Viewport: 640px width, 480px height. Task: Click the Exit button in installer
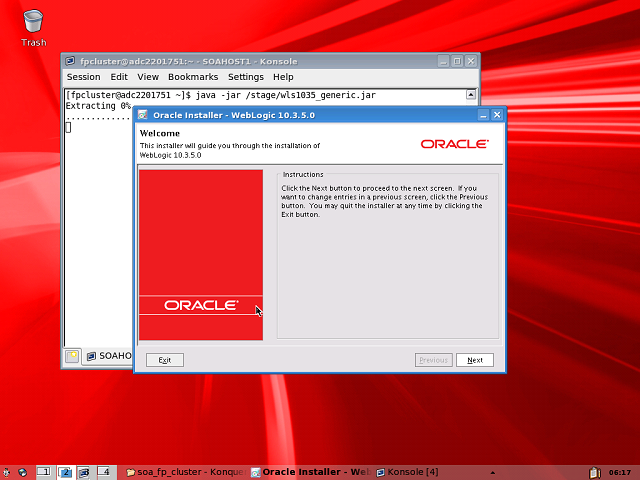pos(165,360)
